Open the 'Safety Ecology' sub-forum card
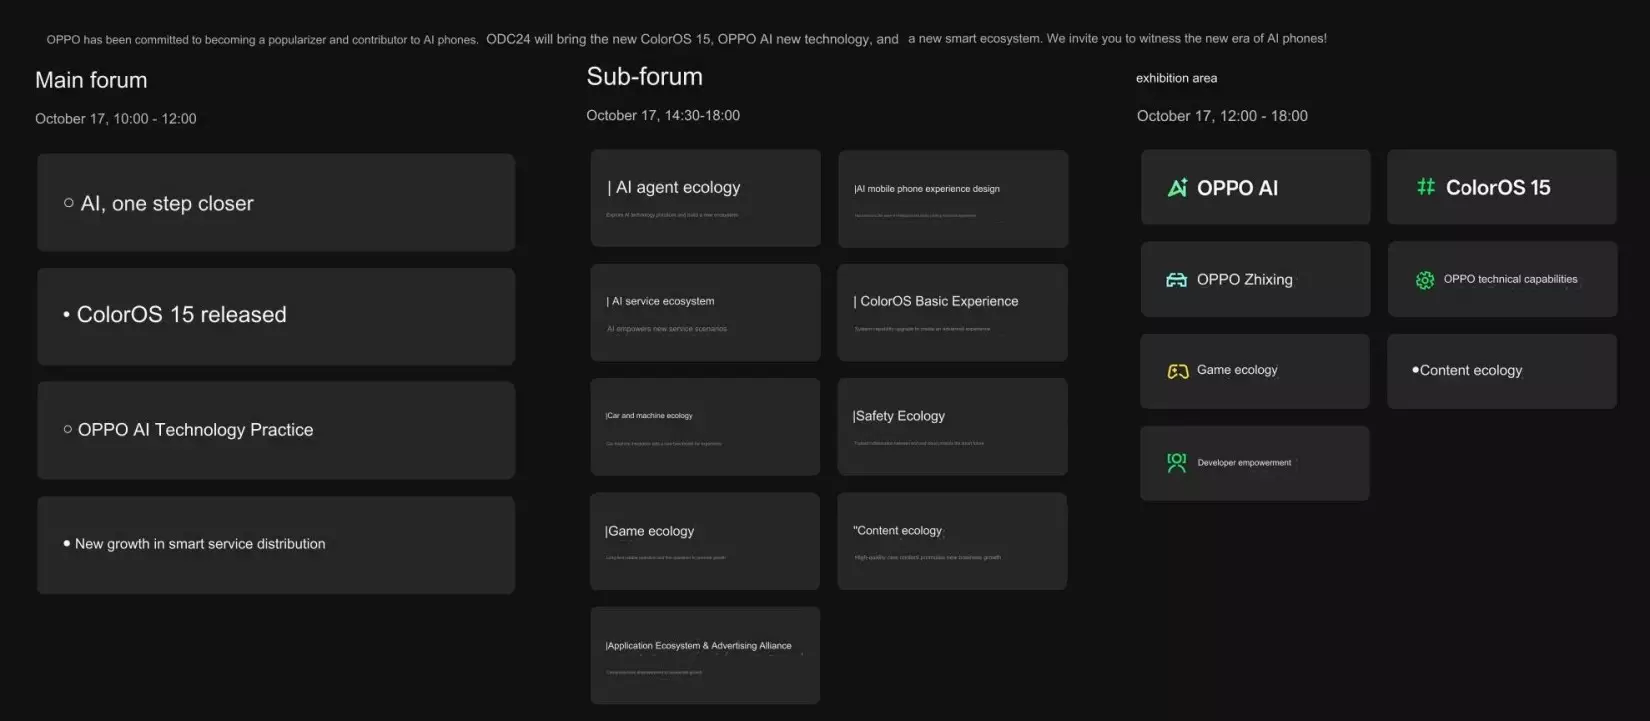Screen dimensions: 1650x721 pos(952,427)
